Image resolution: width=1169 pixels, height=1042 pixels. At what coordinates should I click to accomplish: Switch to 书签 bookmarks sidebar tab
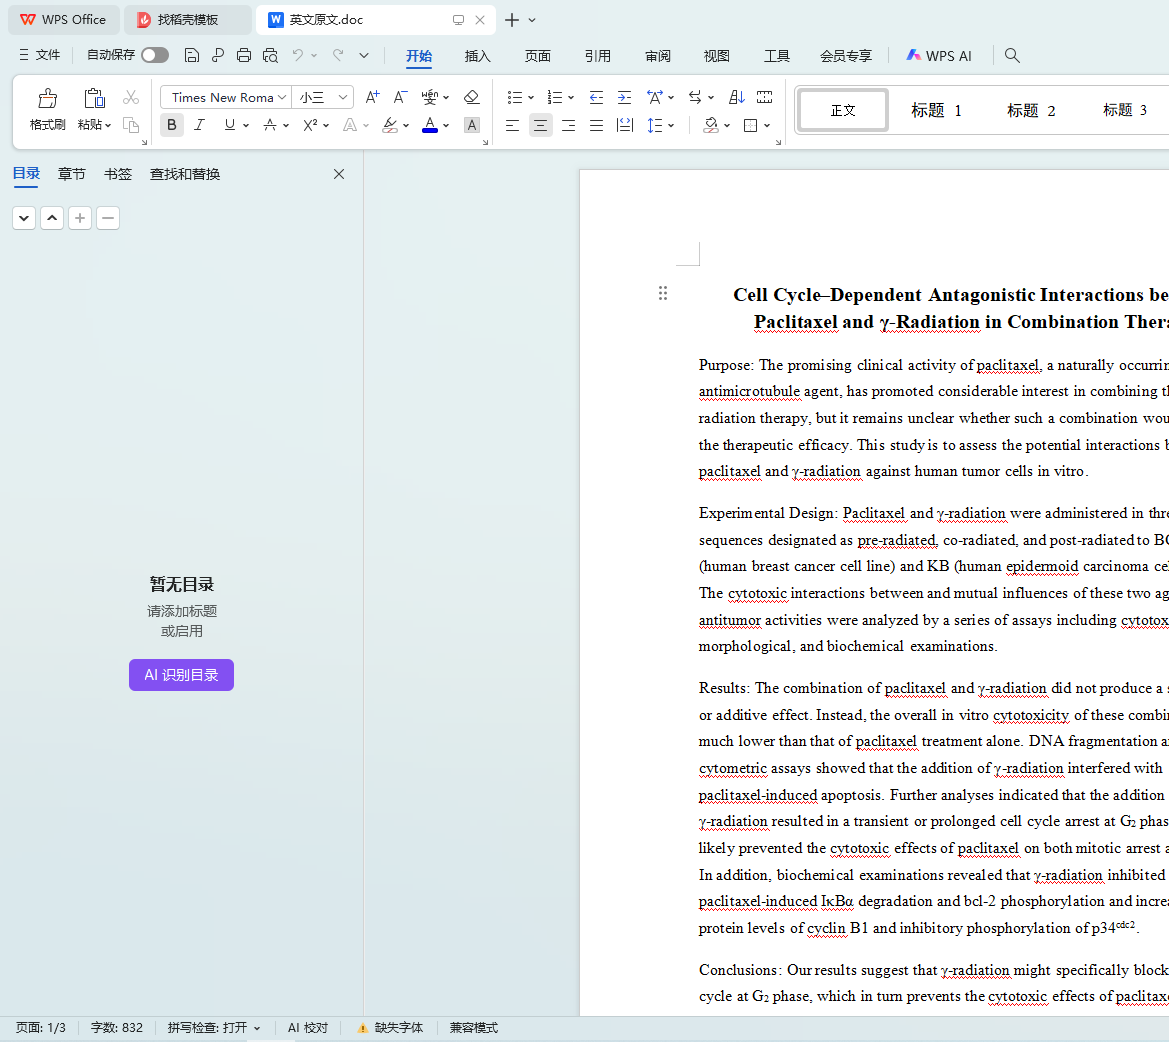click(x=118, y=174)
